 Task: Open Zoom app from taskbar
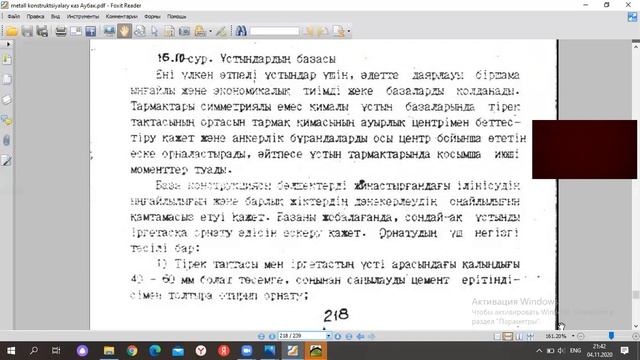pyautogui.click(x=247, y=351)
